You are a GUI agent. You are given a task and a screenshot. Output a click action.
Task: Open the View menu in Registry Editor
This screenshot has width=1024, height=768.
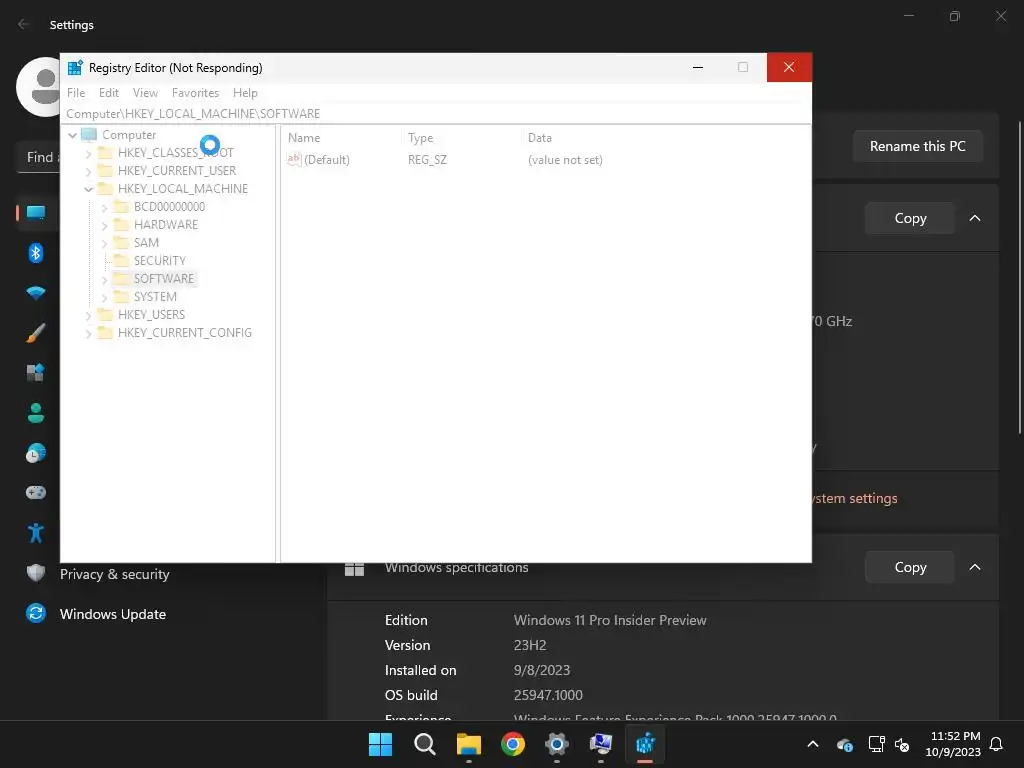pyautogui.click(x=145, y=93)
